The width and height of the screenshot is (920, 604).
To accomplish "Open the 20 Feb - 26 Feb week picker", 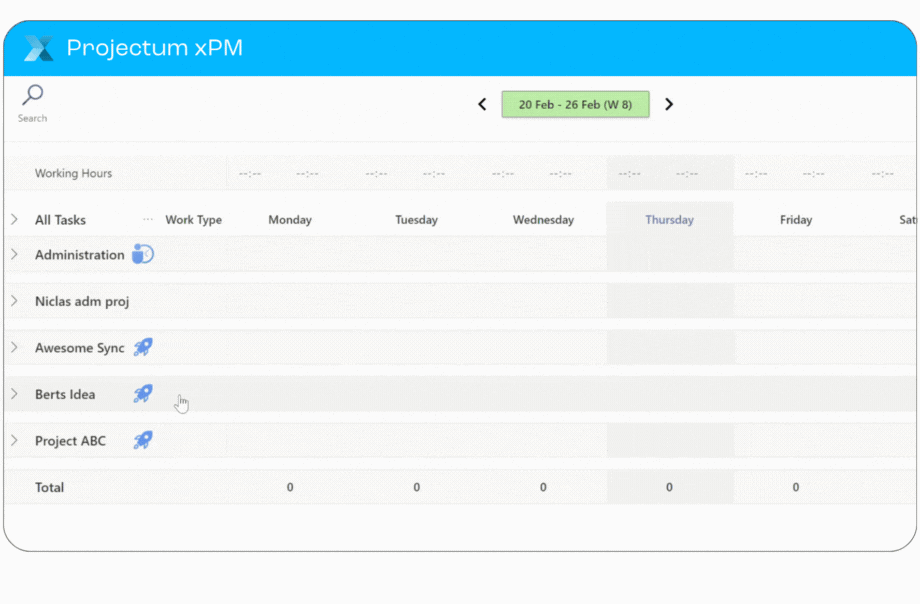I will (x=575, y=104).
